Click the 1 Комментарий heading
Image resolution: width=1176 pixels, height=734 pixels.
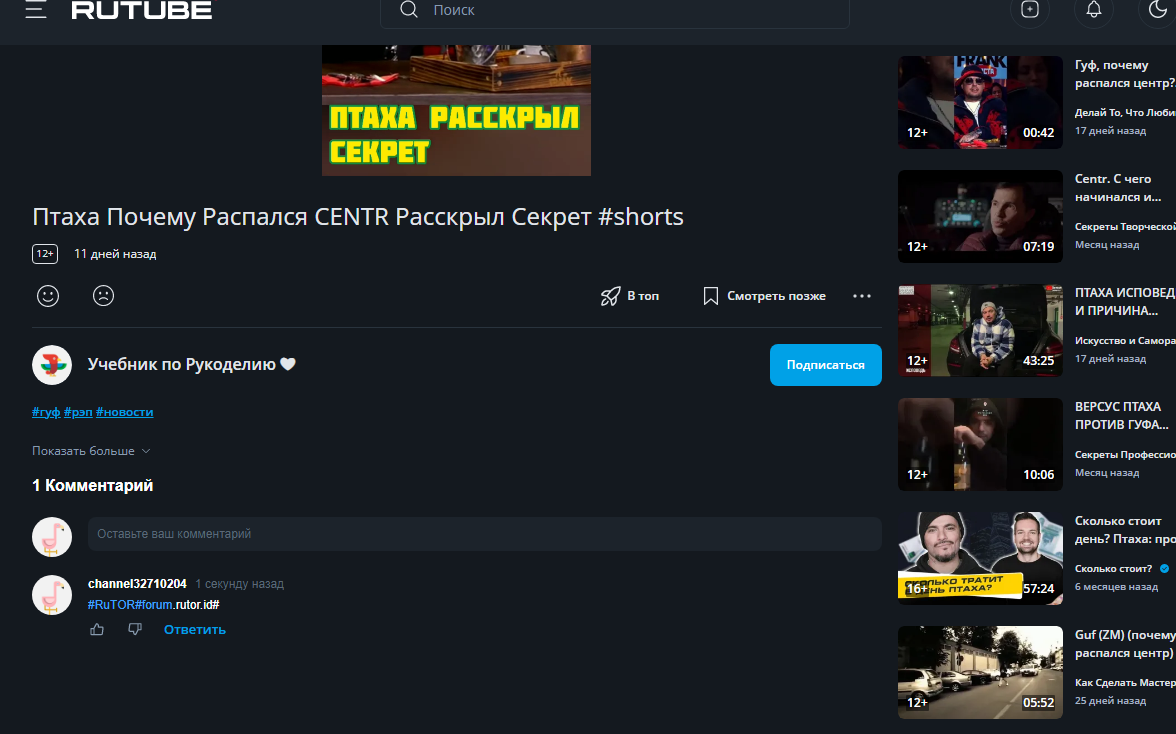(x=92, y=486)
